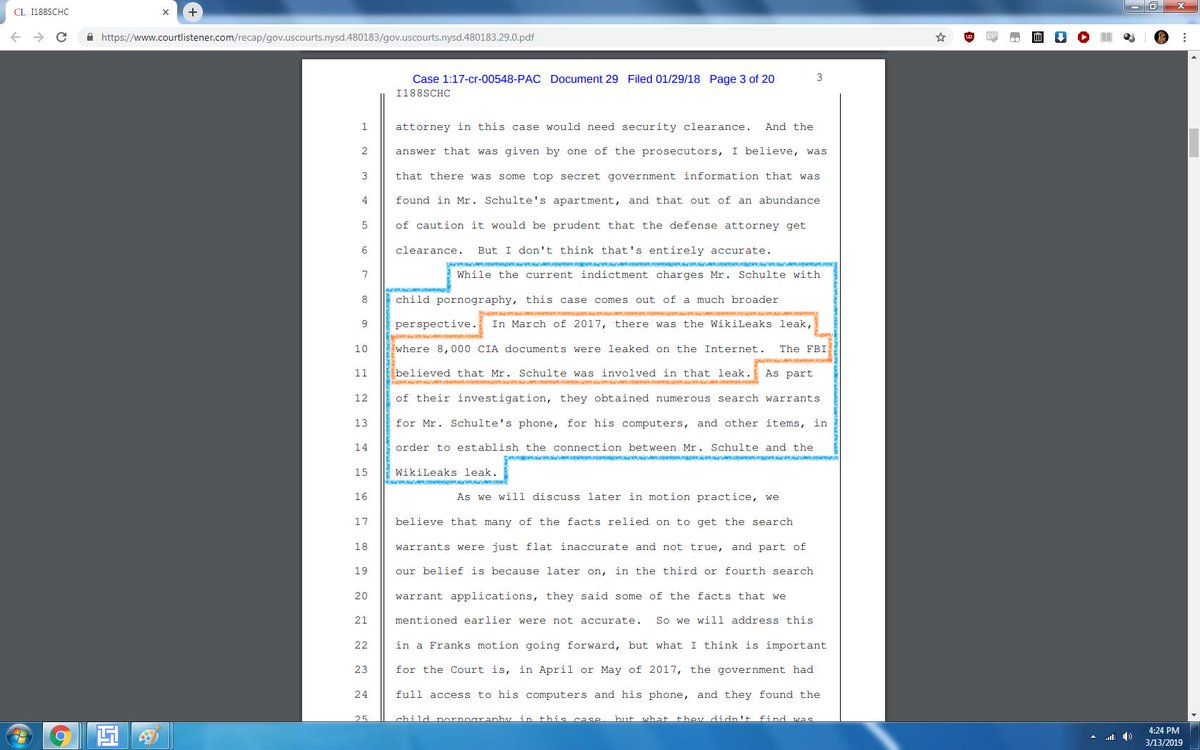Open the grey storefront extension icon
Viewport: 1200px width, 750px height.
[1014, 37]
